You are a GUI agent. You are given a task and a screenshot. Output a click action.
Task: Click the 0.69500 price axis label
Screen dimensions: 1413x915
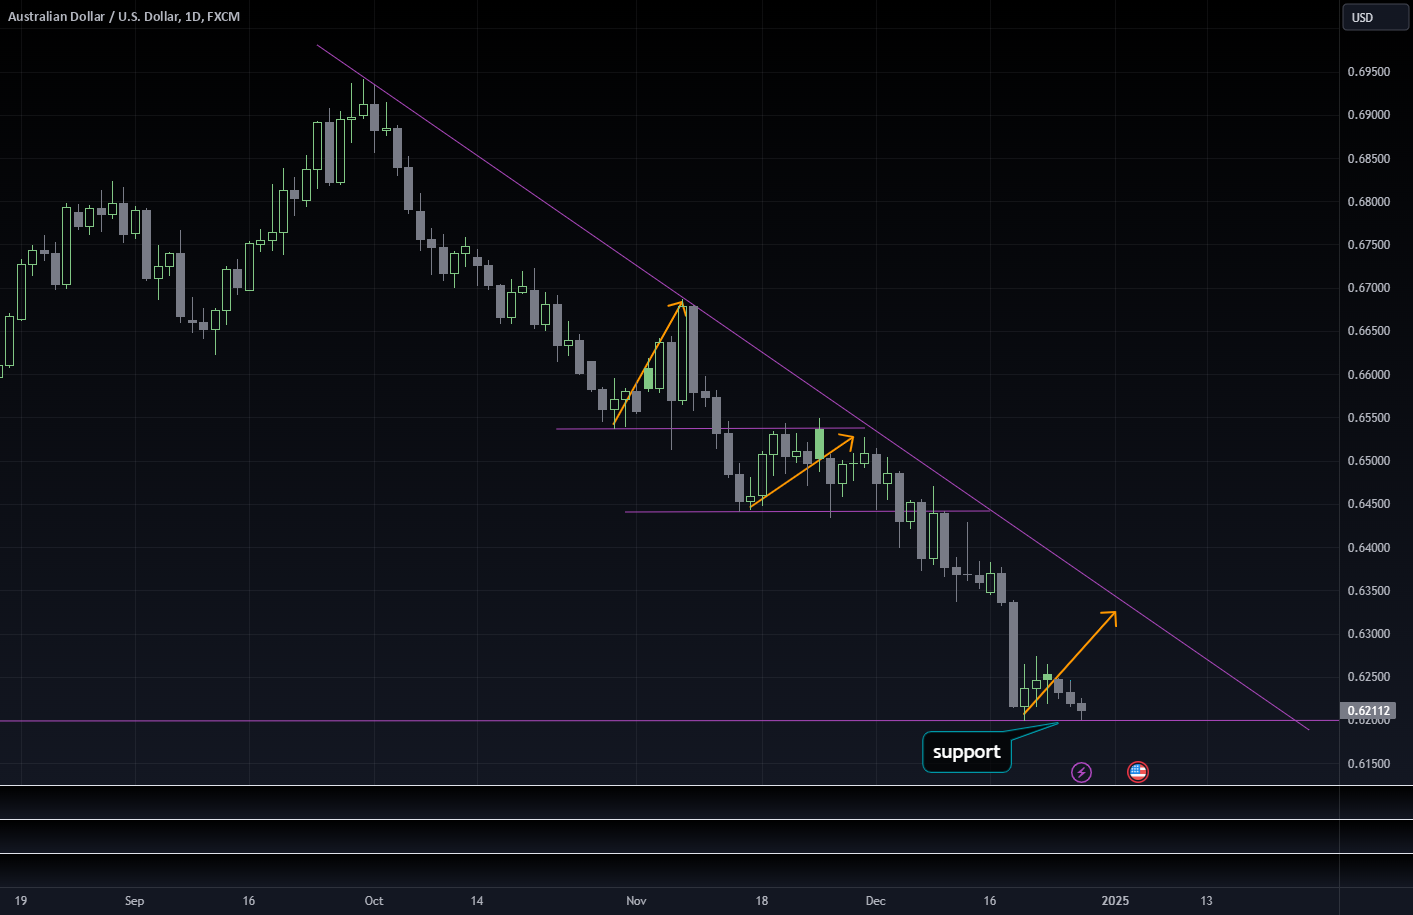click(1368, 72)
